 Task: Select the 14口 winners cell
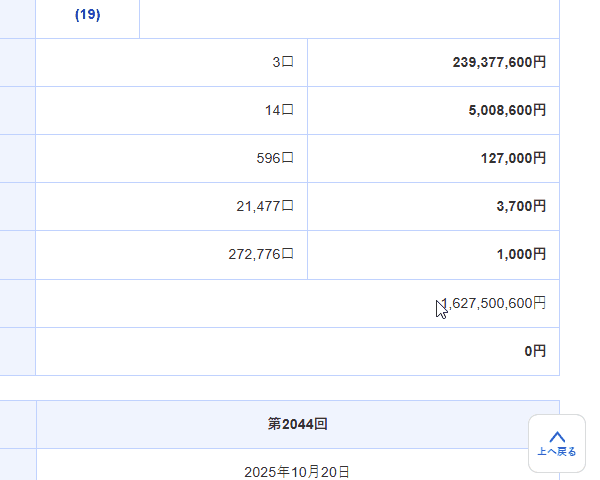(279, 110)
